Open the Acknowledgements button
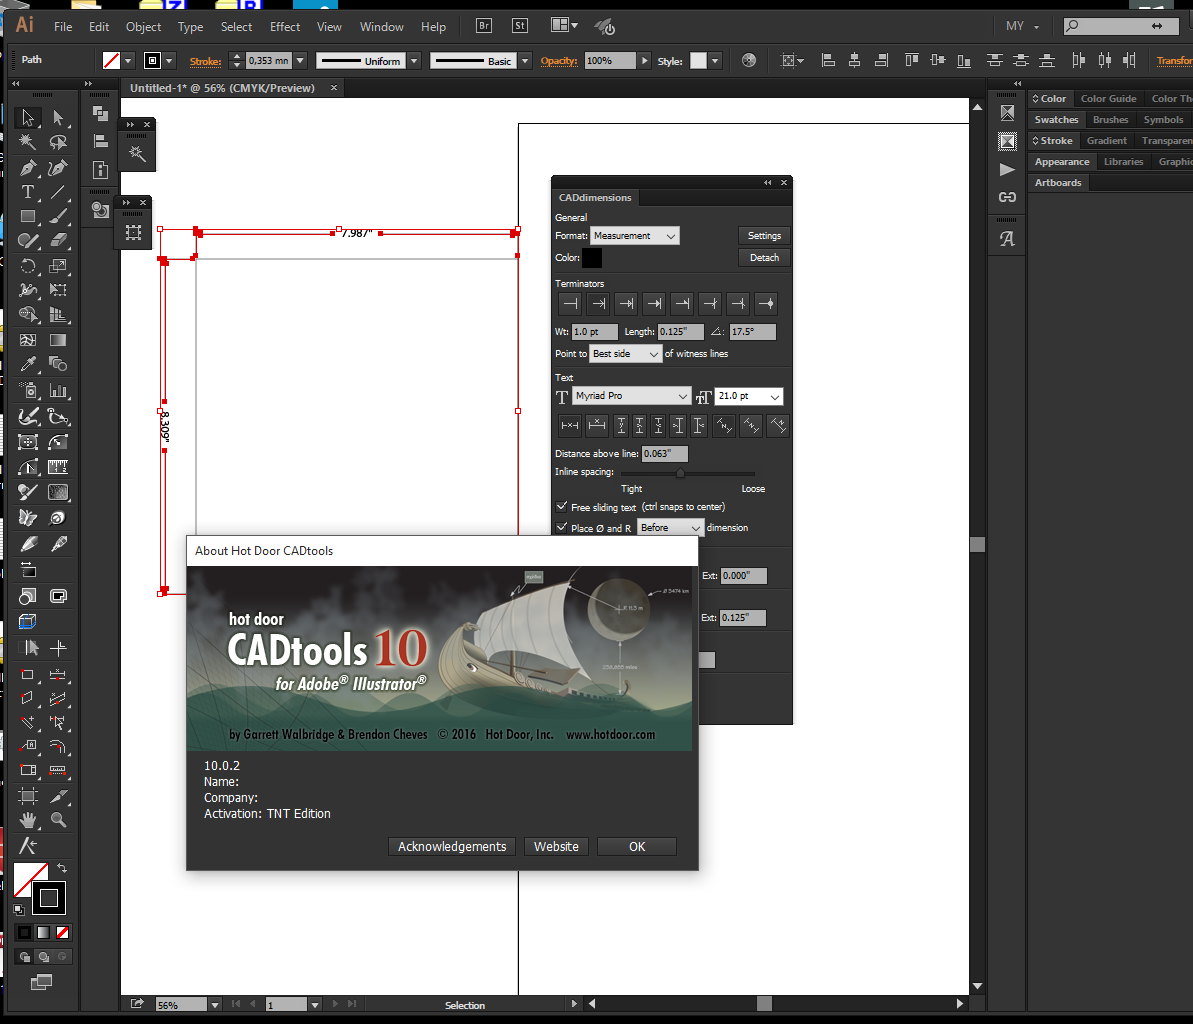The width and height of the screenshot is (1193, 1024). tap(452, 846)
